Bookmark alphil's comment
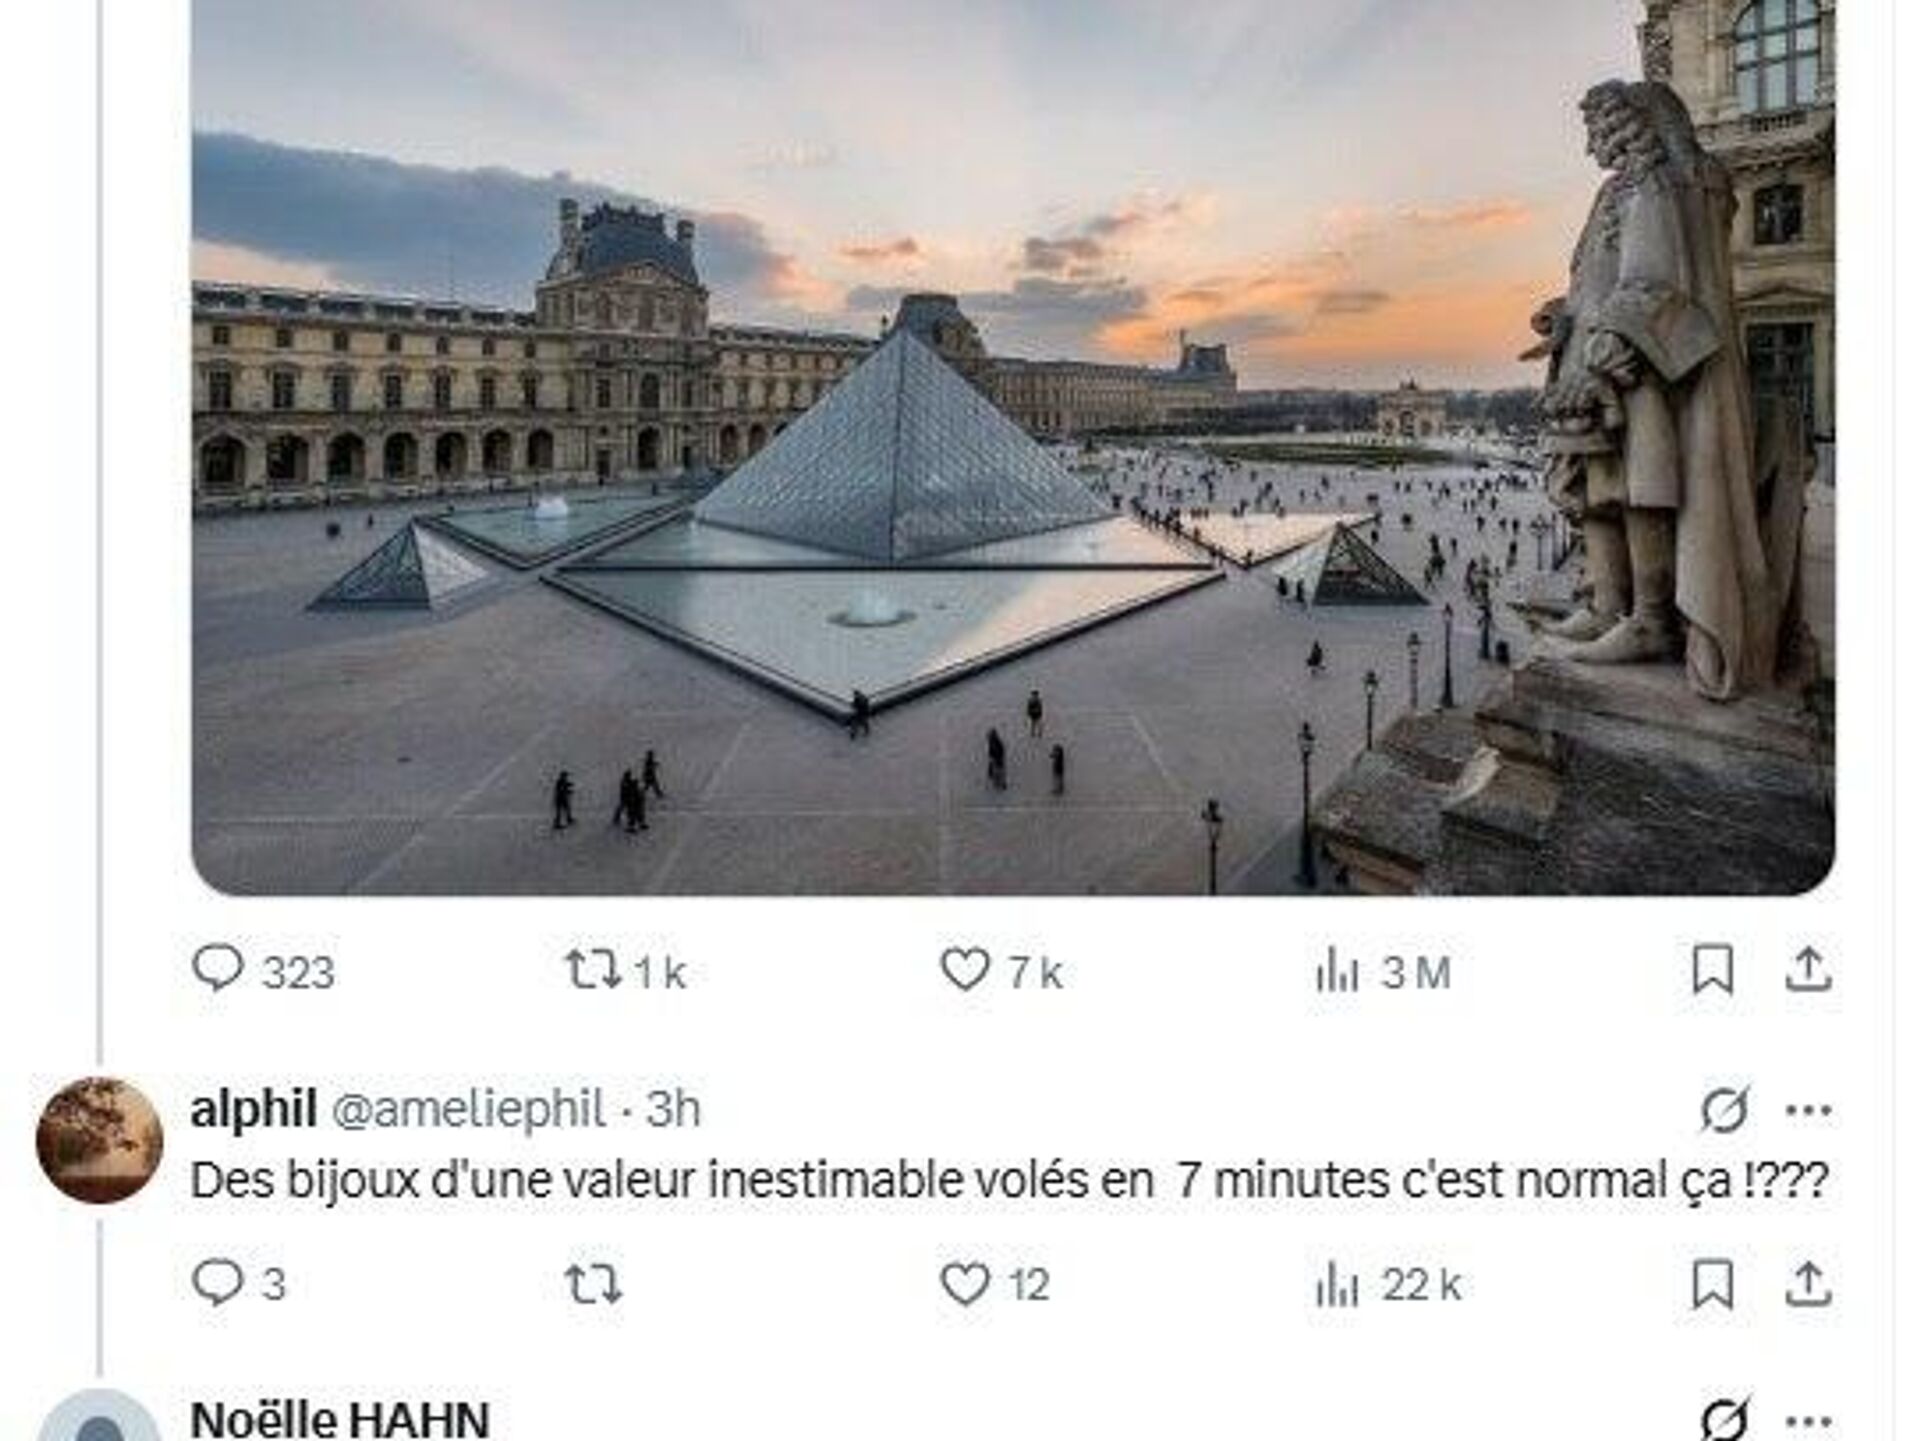This screenshot has height=1441, width=1920. [1712, 1284]
